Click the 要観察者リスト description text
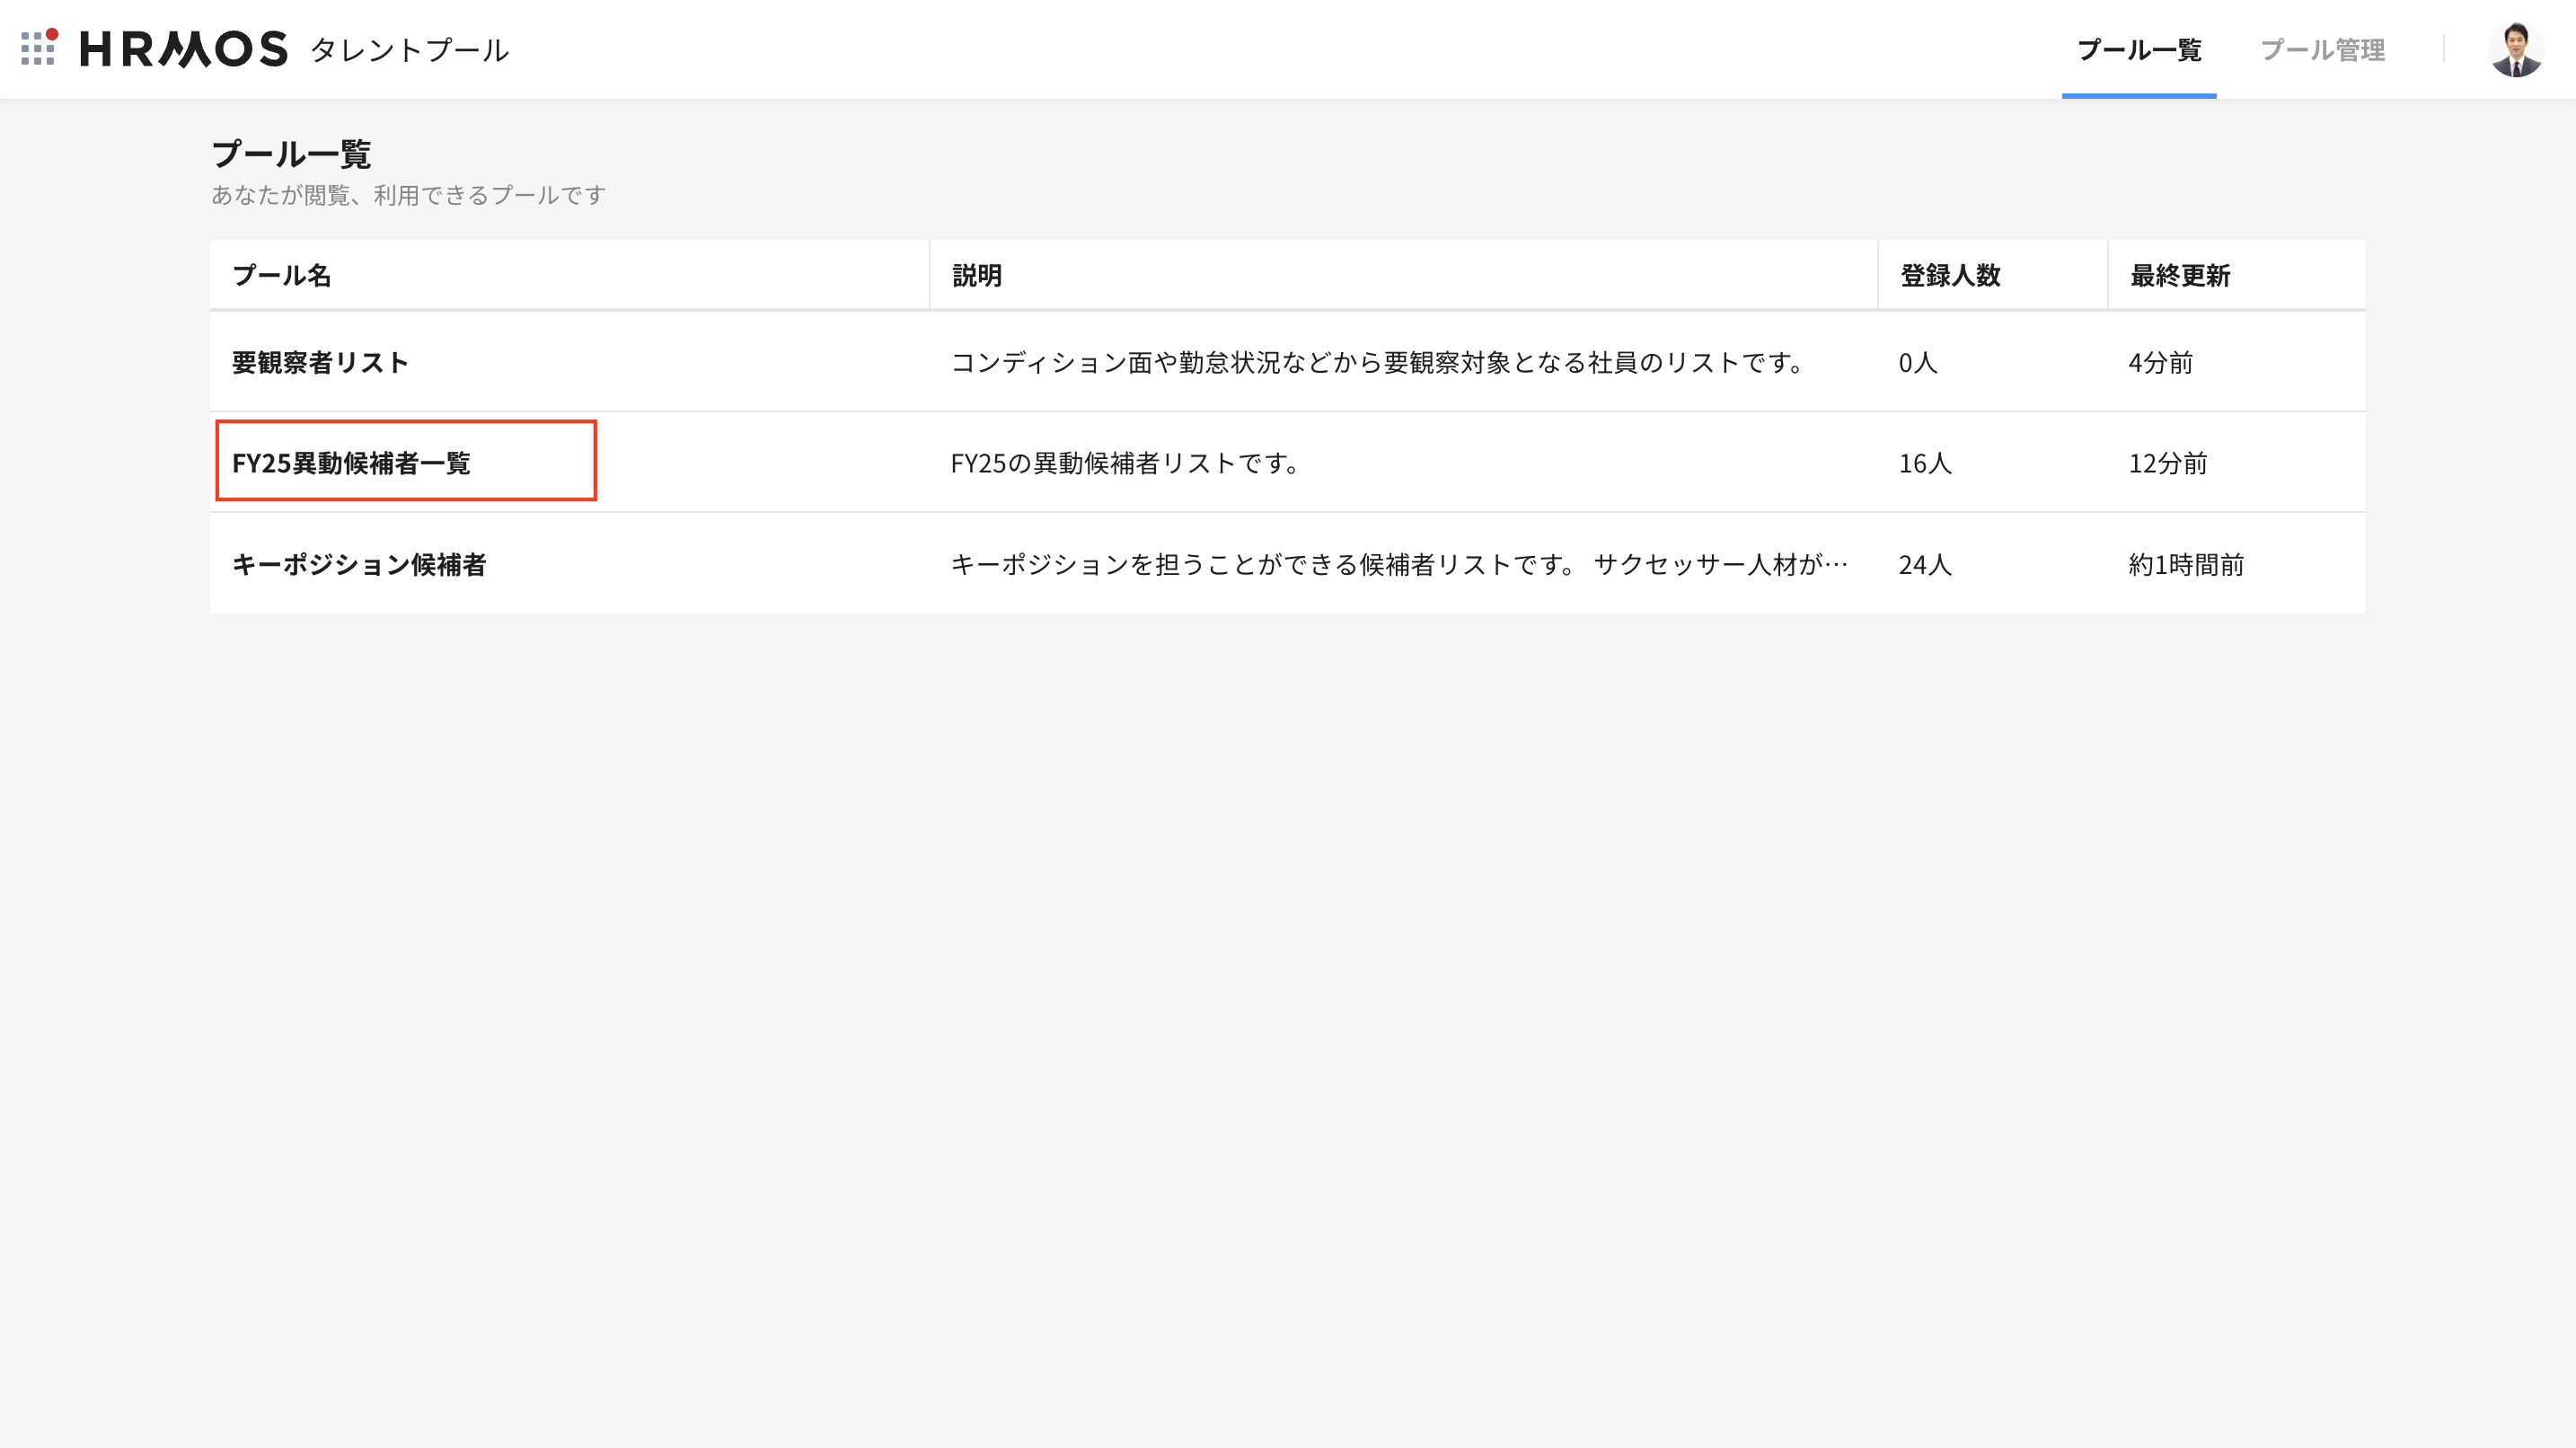The image size is (2576, 1448). coord(1376,362)
